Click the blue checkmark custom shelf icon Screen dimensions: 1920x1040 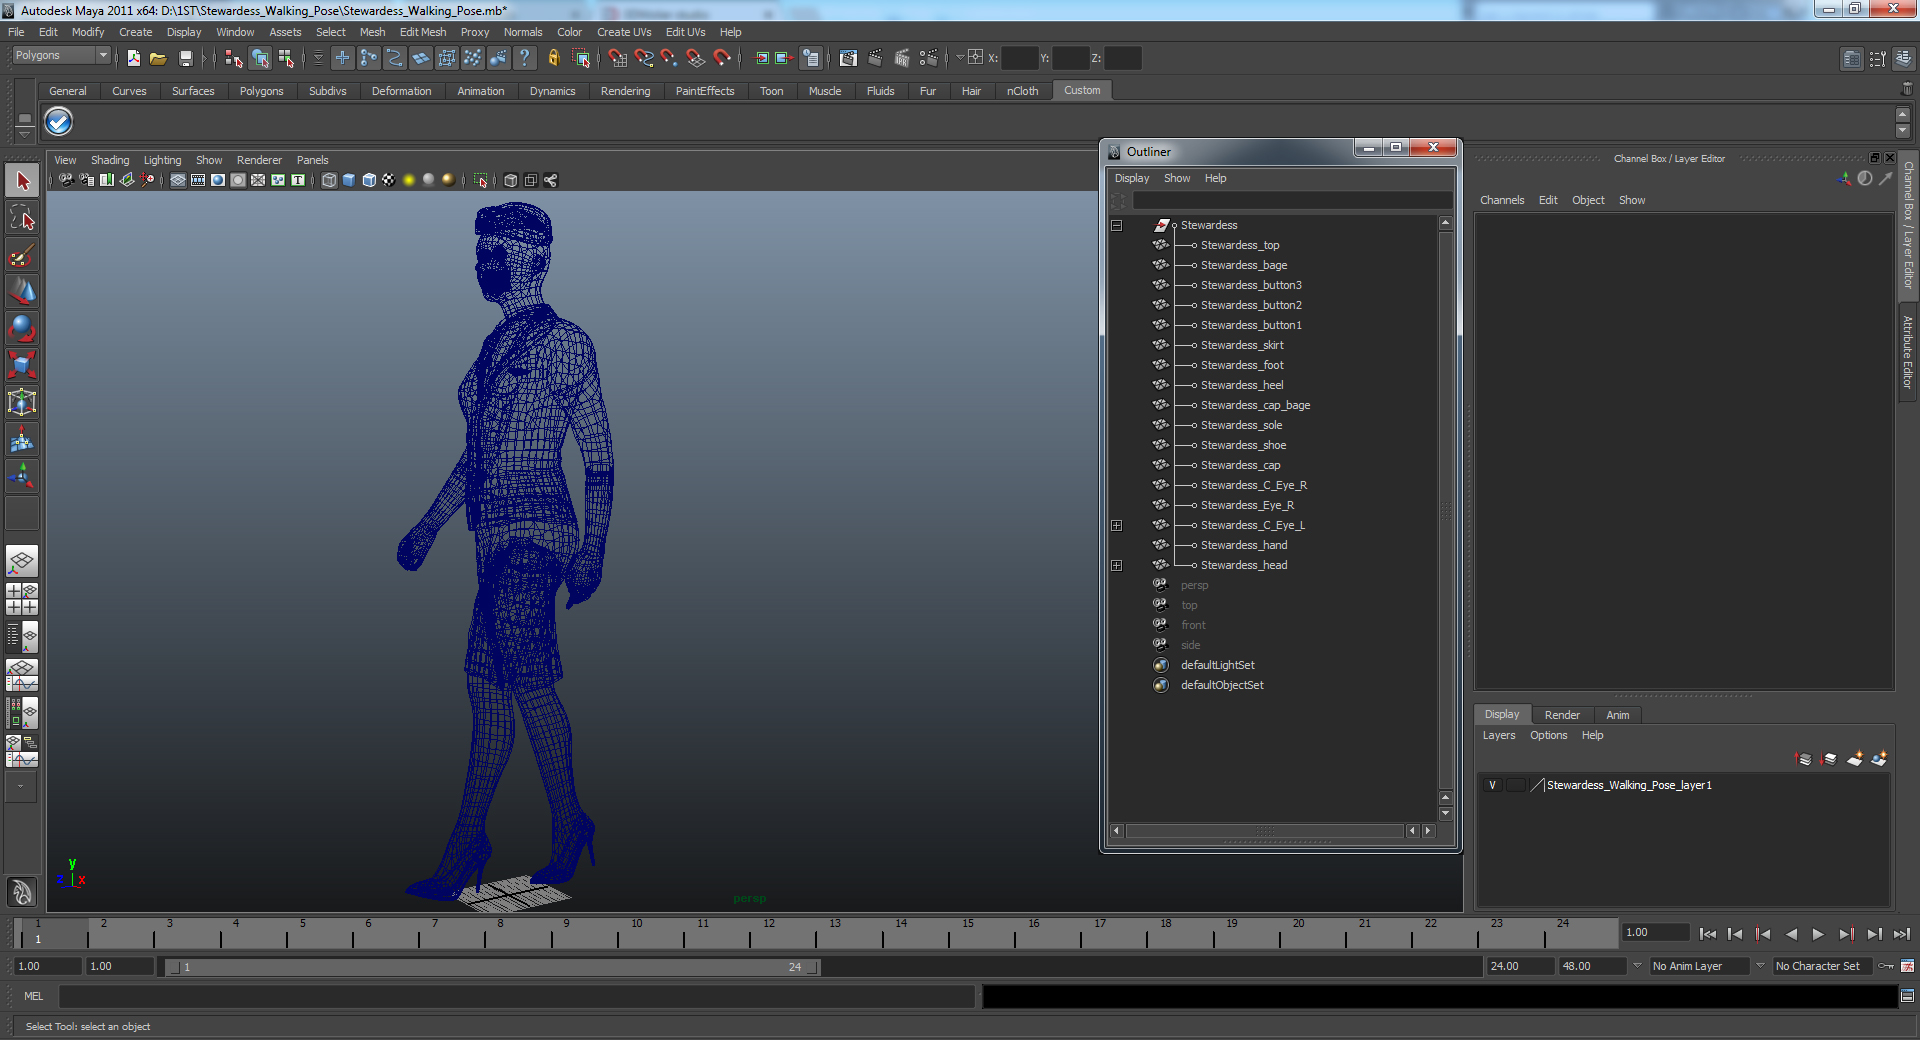(59, 122)
